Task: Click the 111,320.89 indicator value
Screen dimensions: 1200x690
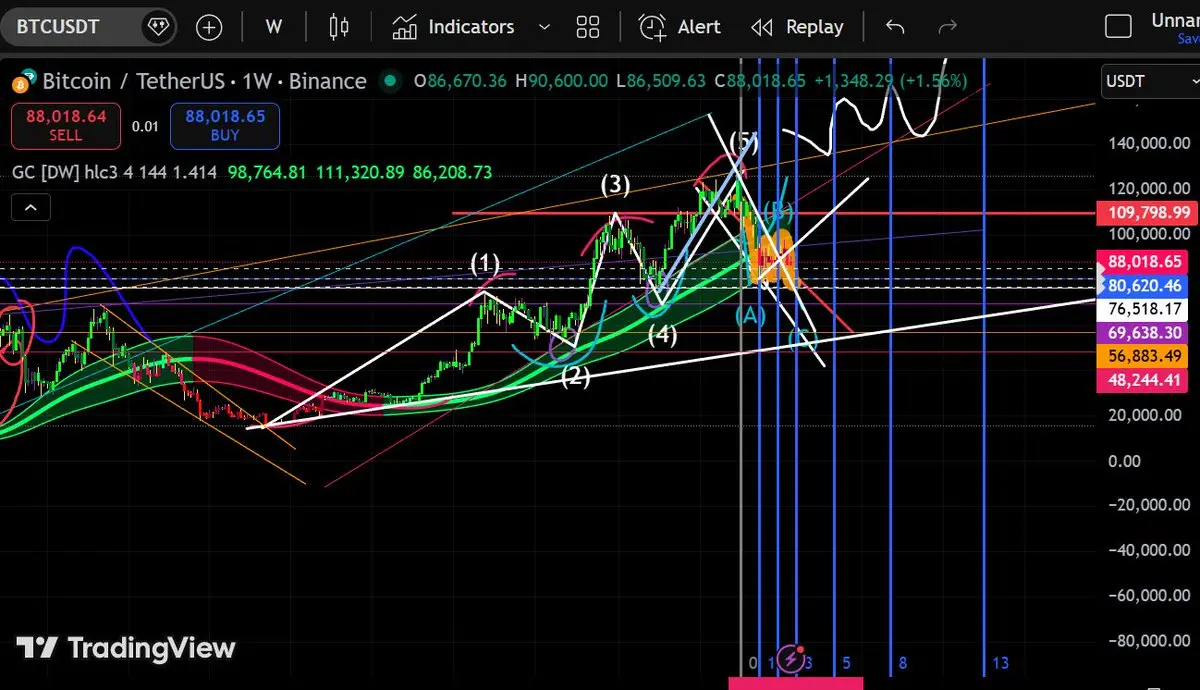Action: click(360, 172)
